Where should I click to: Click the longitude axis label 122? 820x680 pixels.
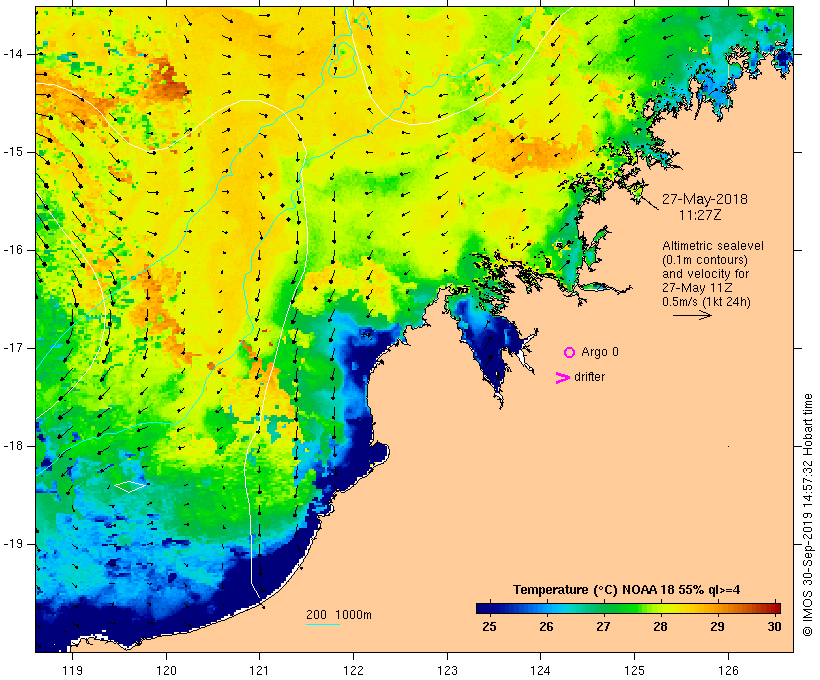click(354, 670)
